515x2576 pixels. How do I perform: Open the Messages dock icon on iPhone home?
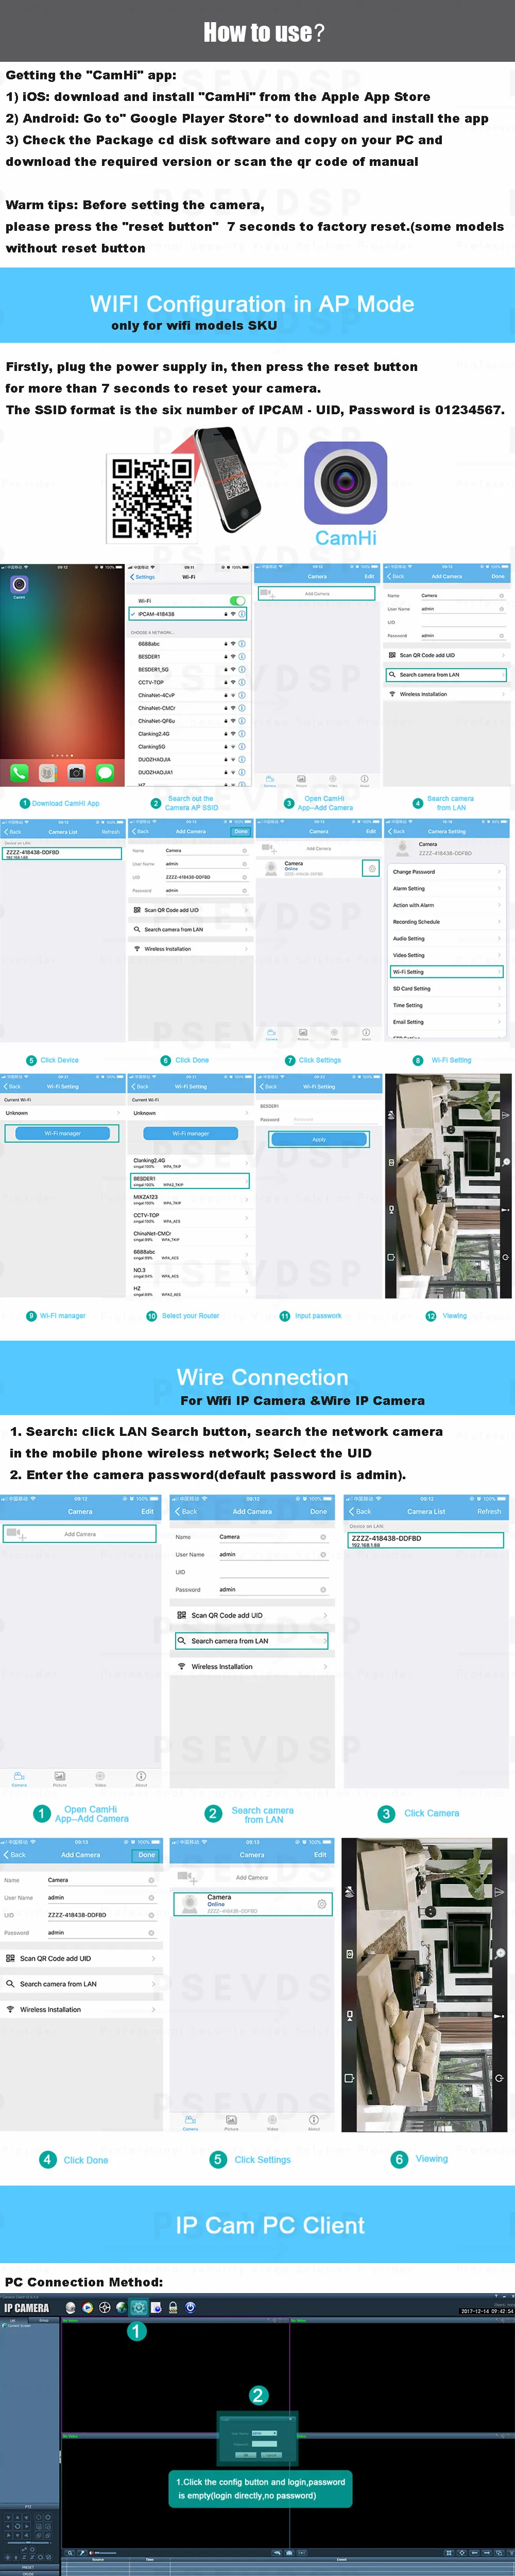pyautogui.click(x=105, y=772)
